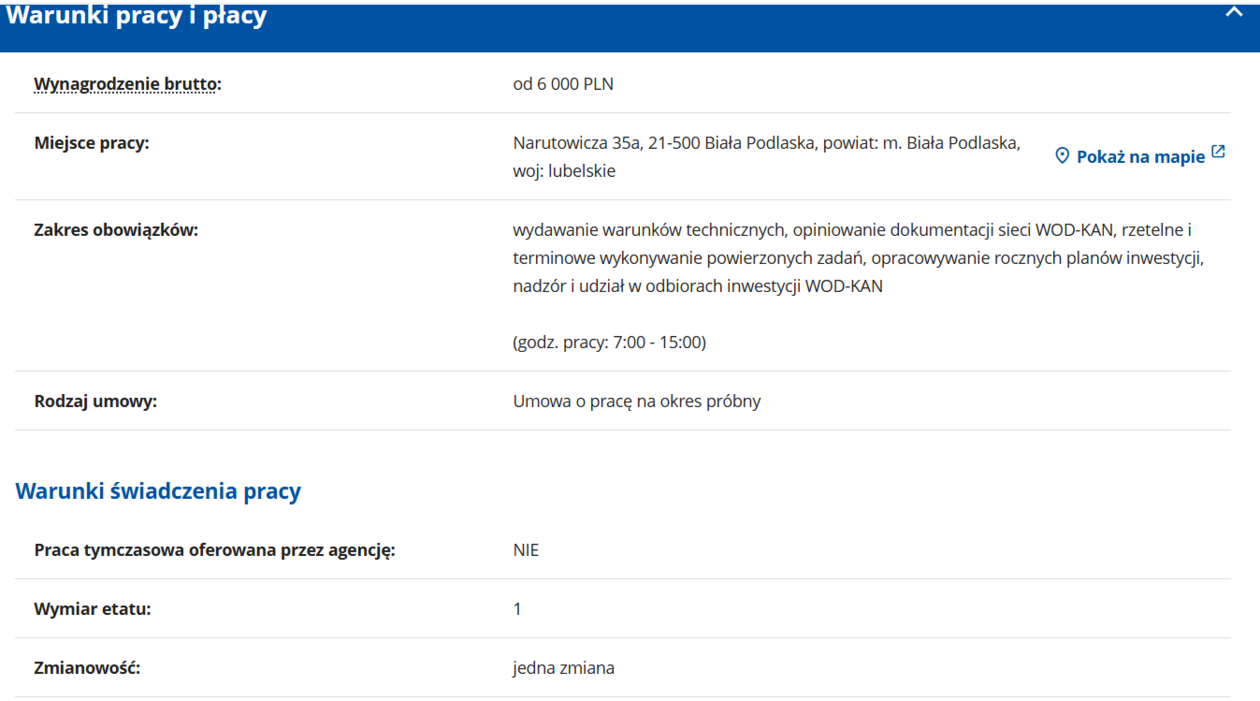Viewport: 1260px width, 701px height.
Task: Click the Praca tymczasowa oferowana przez agencję label
Action: coord(214,550)
